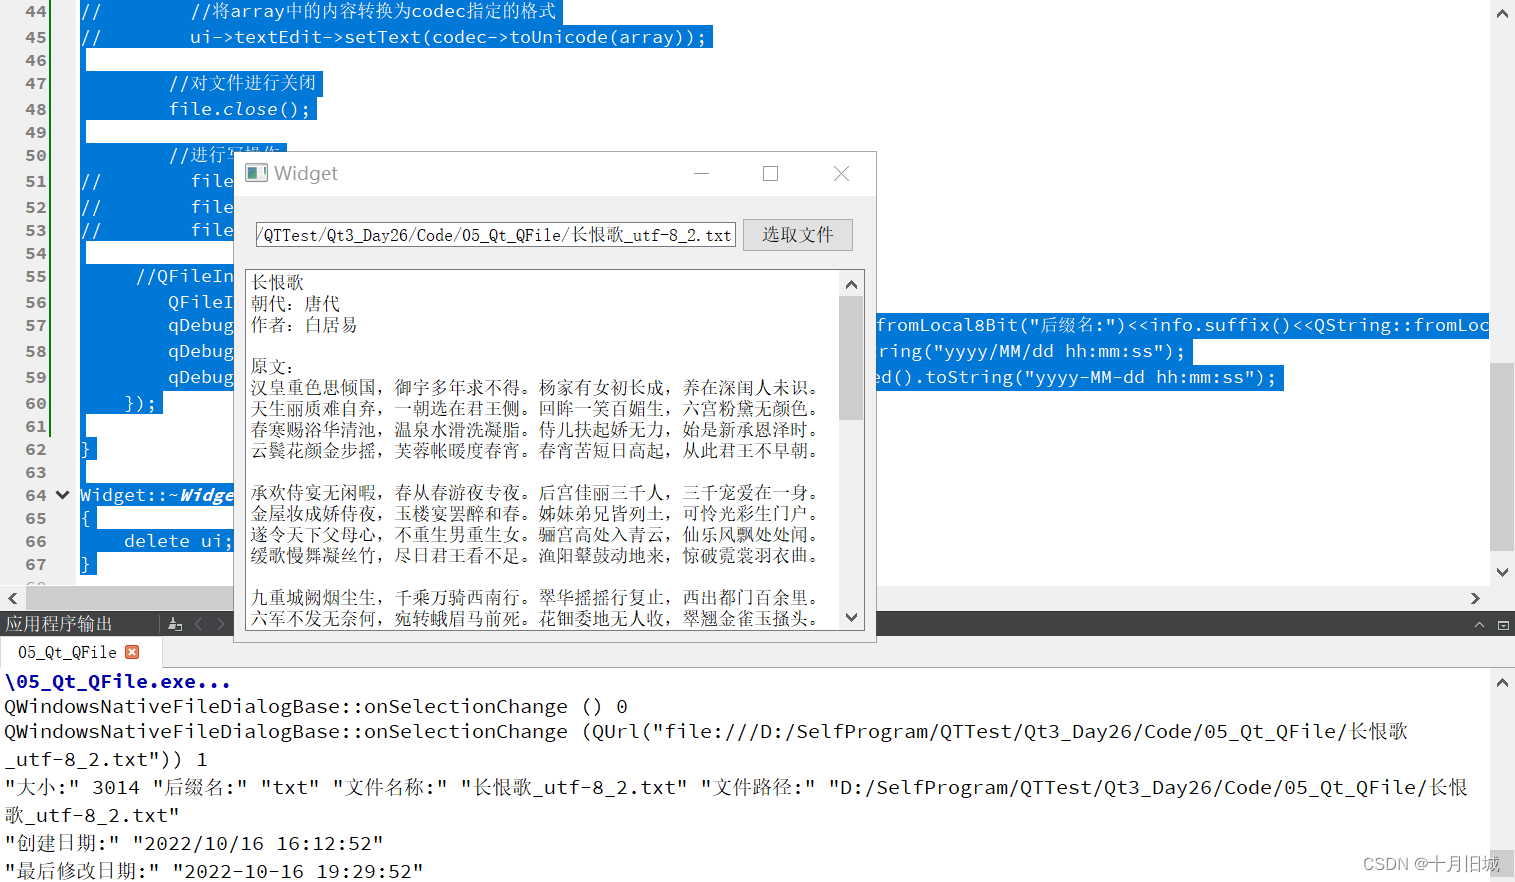Click the 'delete ui;' code line

point(178,541)
